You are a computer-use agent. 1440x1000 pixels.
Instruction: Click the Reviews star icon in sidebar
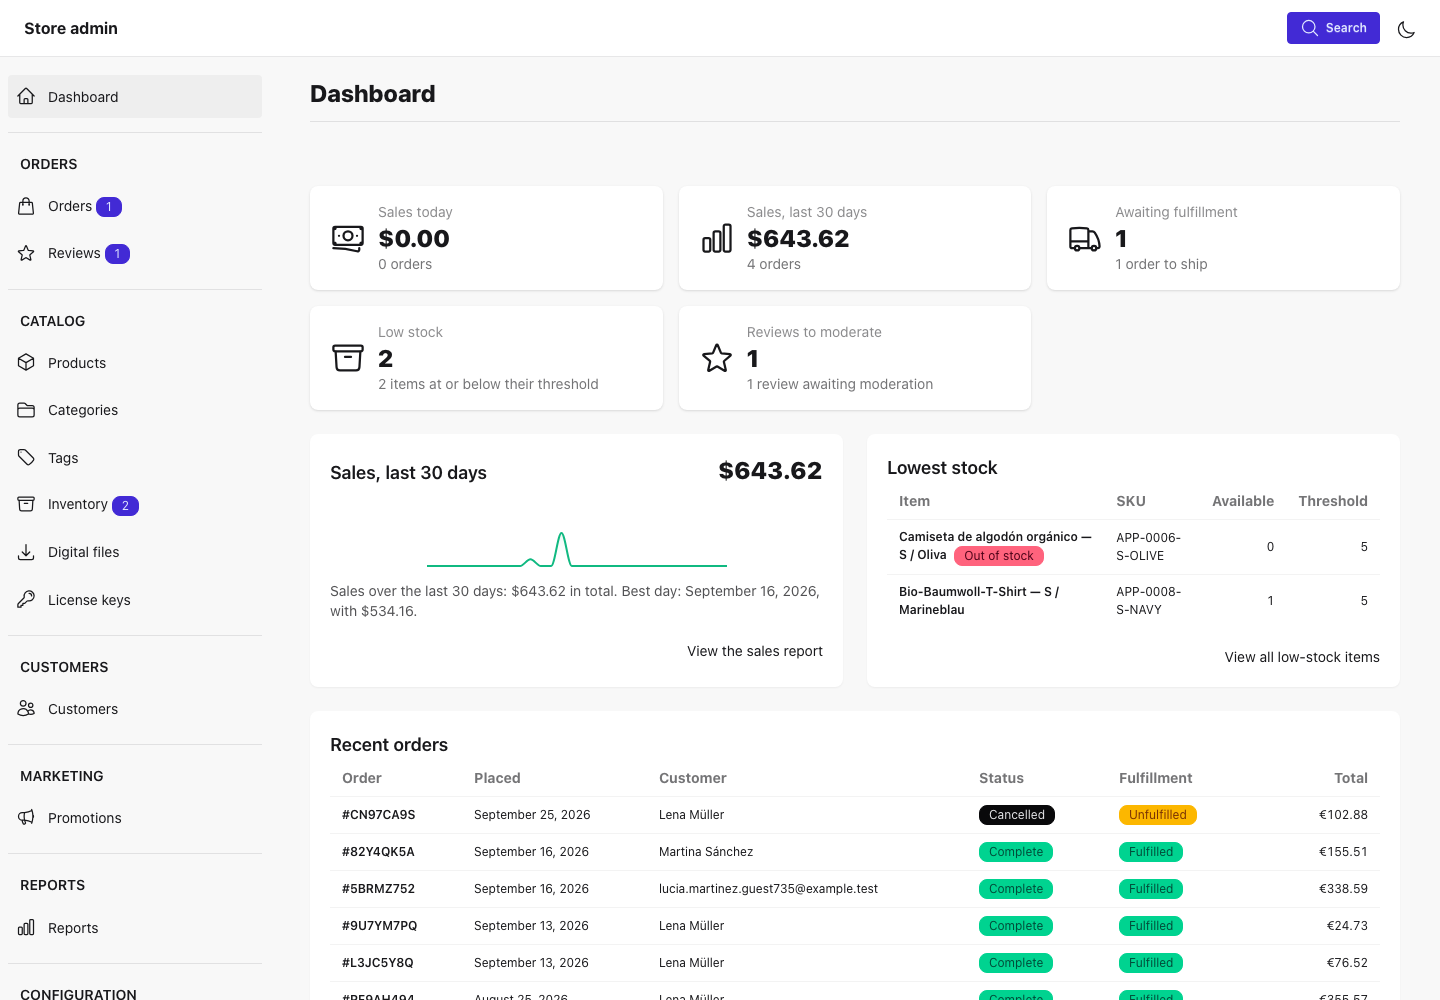(27, 253)
